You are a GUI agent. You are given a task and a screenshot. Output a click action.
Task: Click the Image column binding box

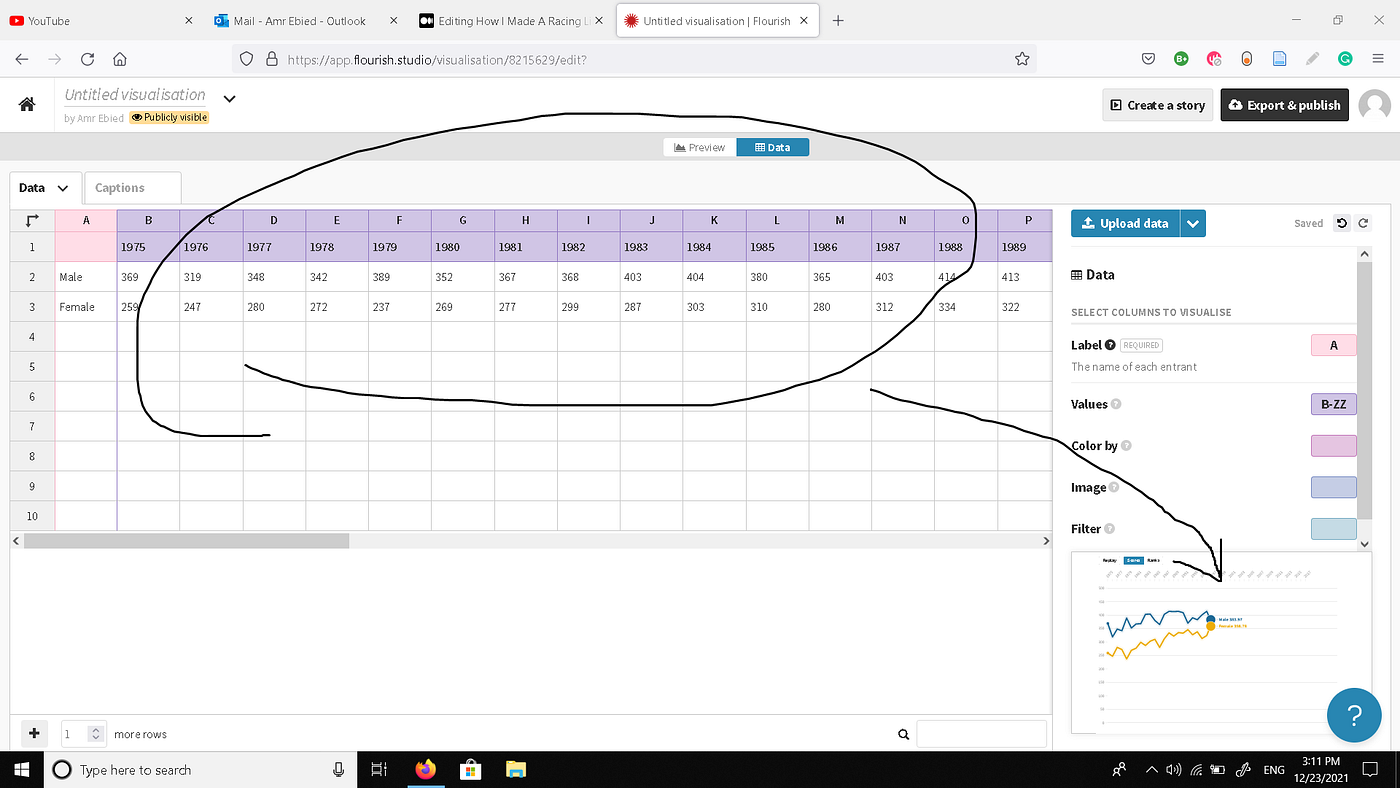coord(1333,488)
